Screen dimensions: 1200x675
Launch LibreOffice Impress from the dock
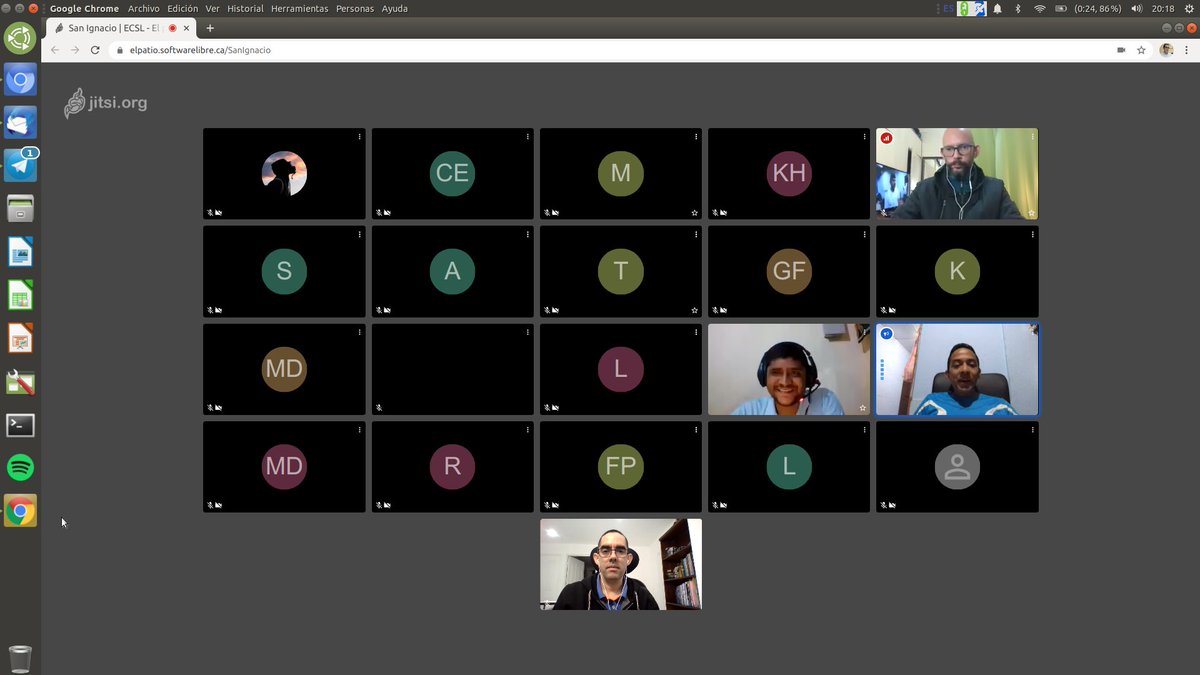[20, 338]
